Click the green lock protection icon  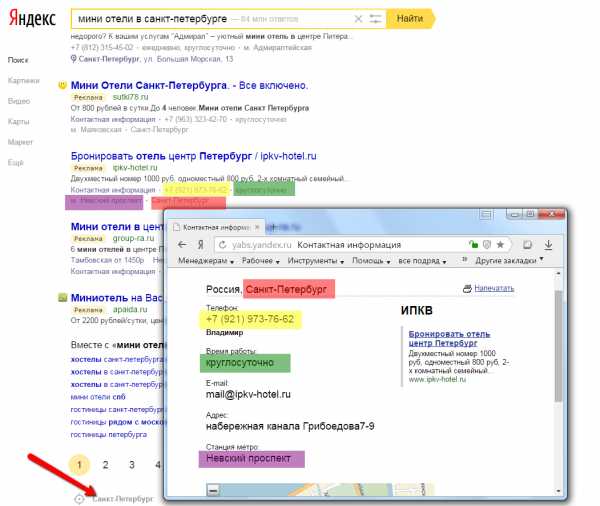tap(473, 244)
